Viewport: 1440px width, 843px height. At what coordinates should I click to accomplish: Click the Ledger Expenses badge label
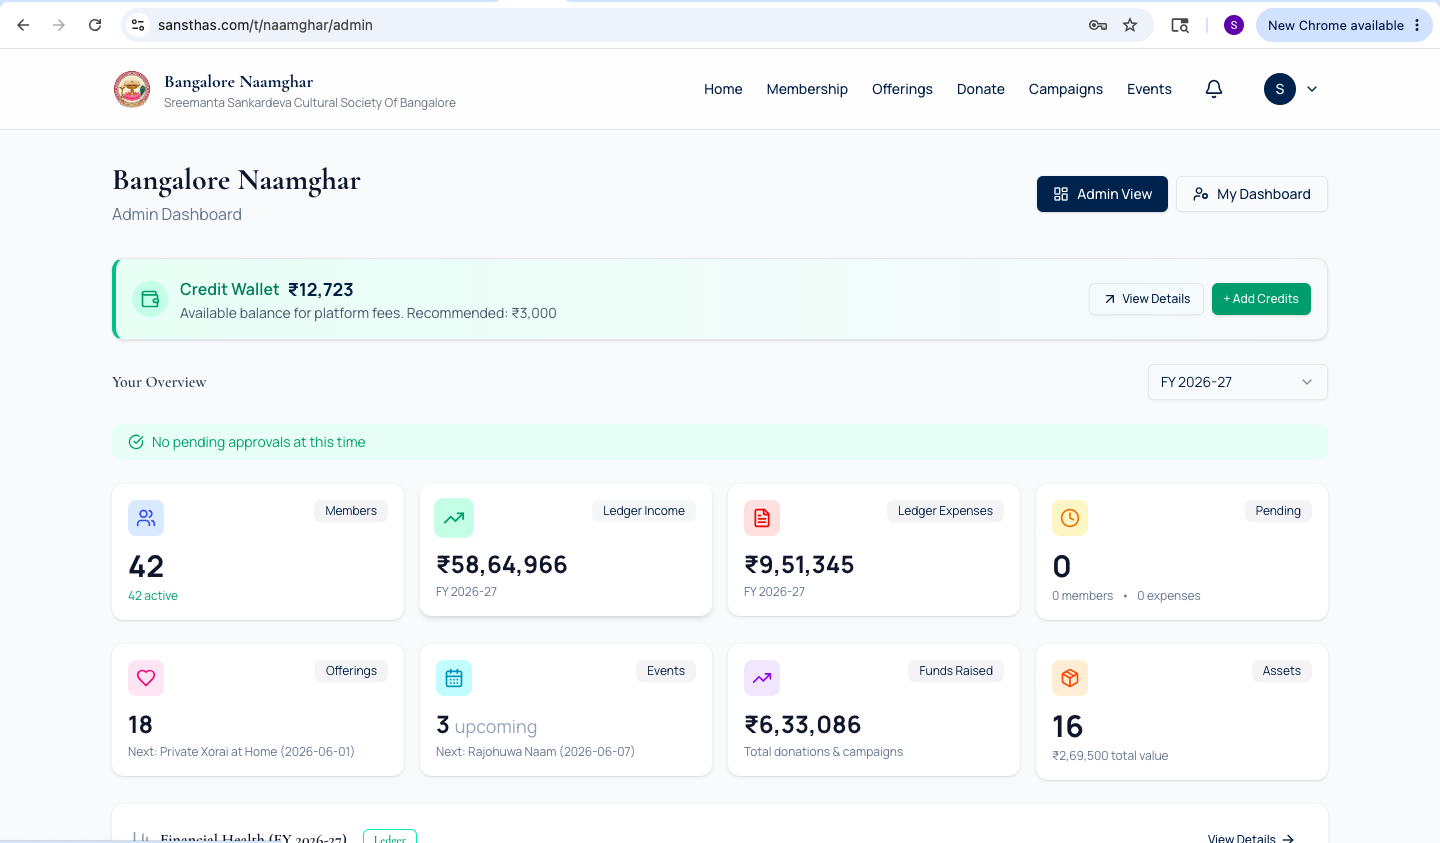945,511
